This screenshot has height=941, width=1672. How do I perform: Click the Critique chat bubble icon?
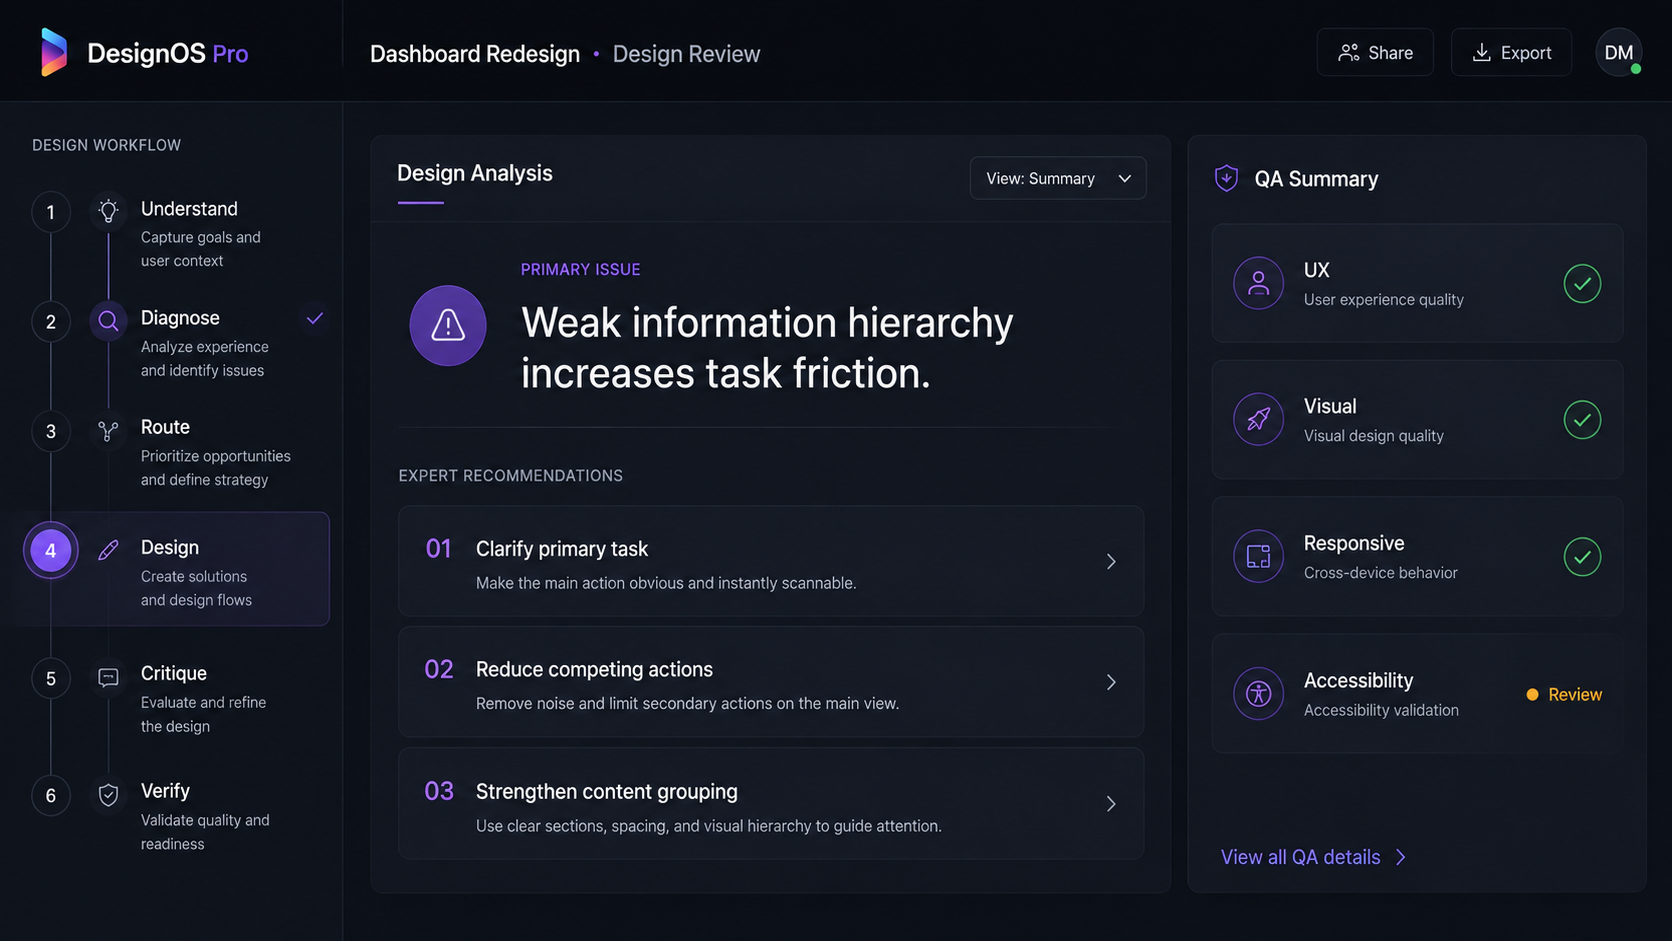coord(108,678)
